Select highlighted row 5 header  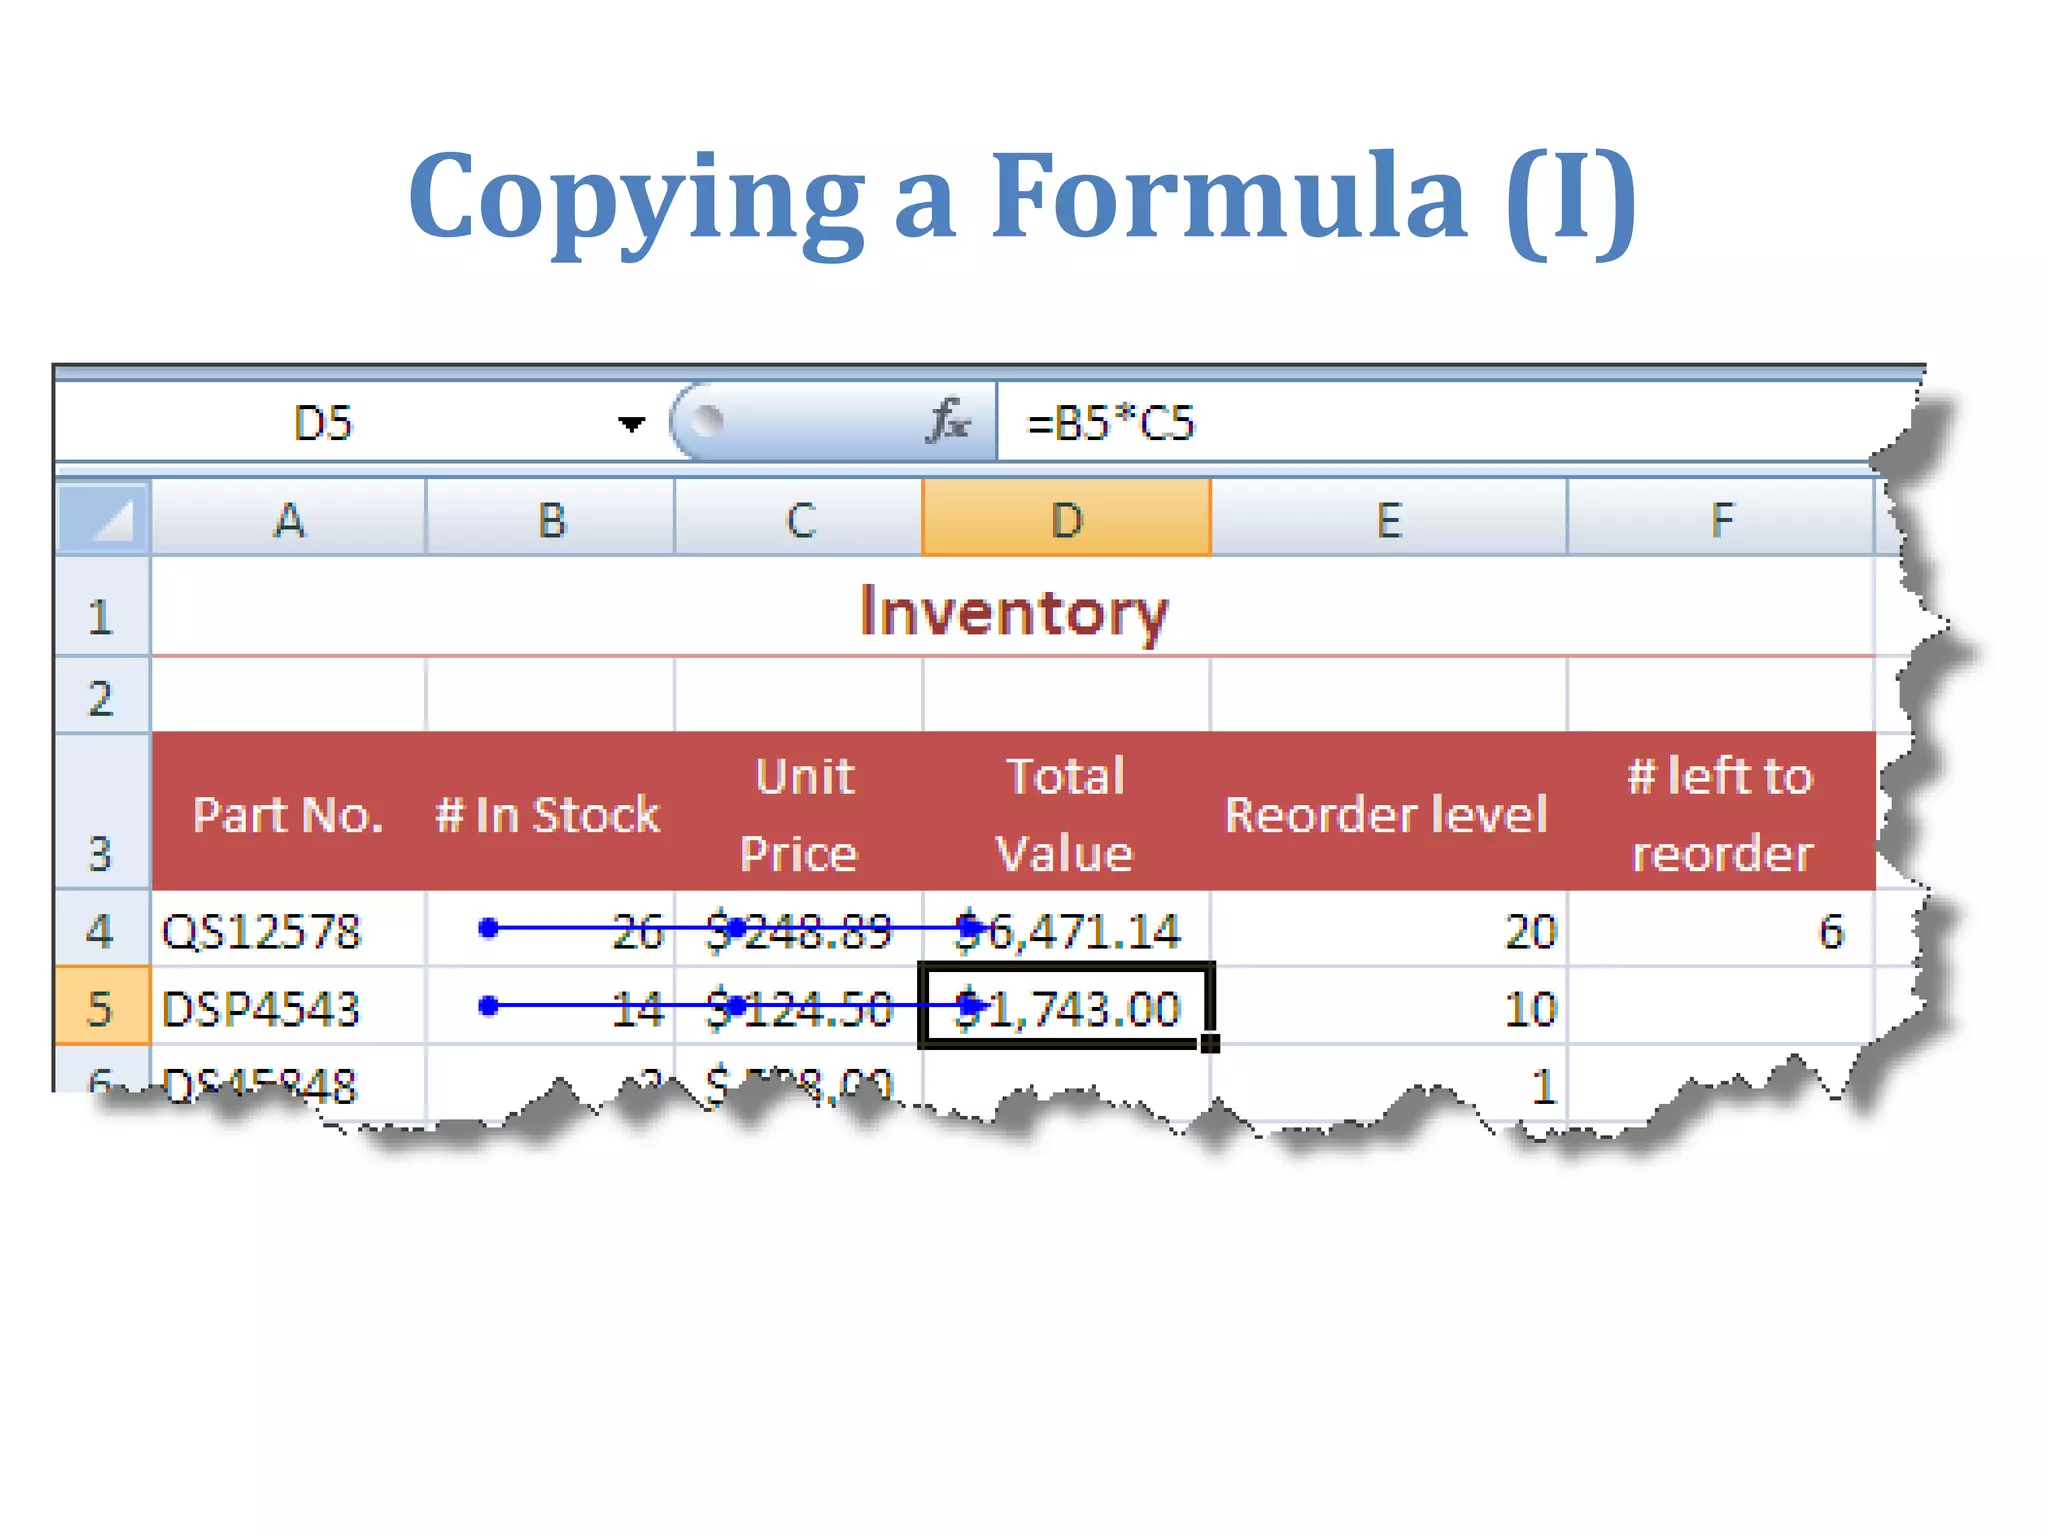(103, 1006)
